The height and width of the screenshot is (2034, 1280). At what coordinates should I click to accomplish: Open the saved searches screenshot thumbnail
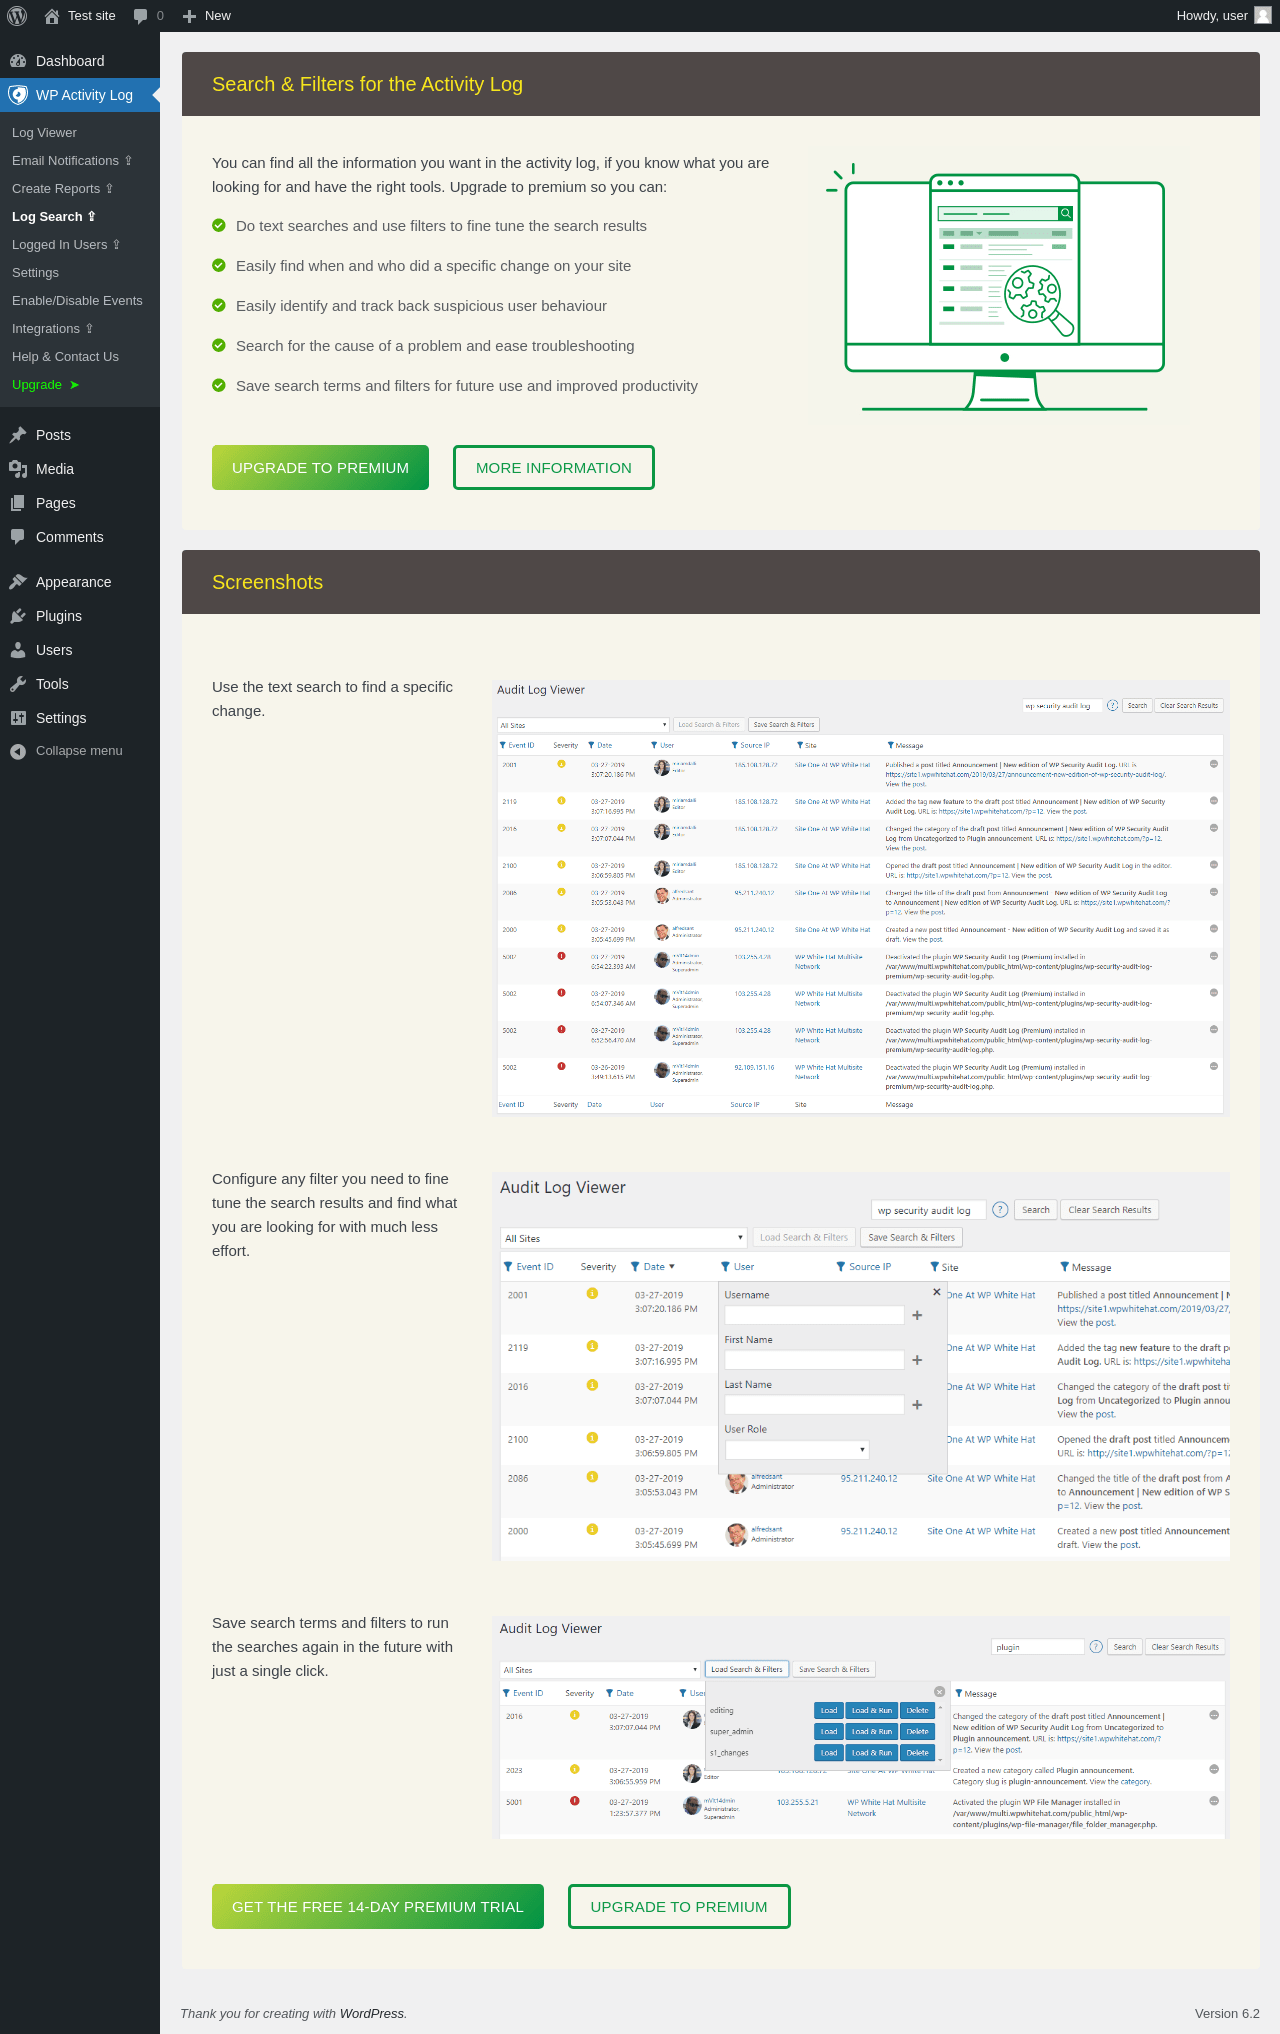tap(862, 1727)
